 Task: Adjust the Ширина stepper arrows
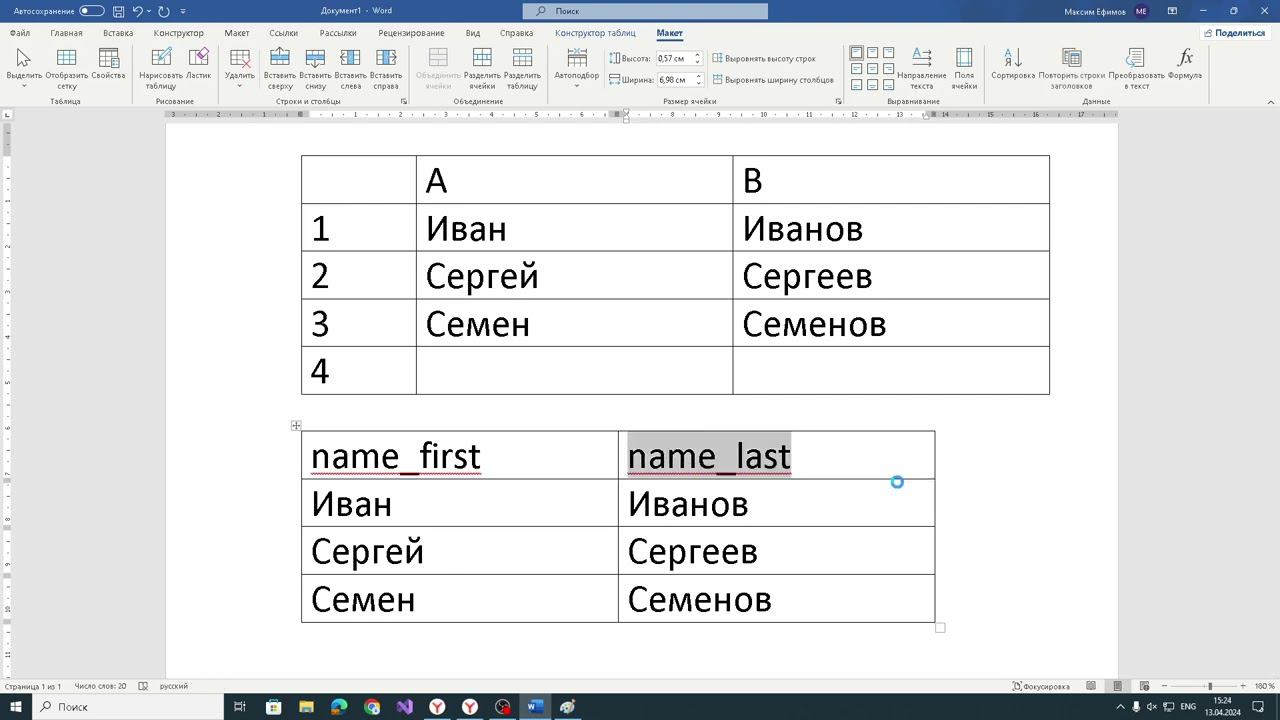click(698, 80)
